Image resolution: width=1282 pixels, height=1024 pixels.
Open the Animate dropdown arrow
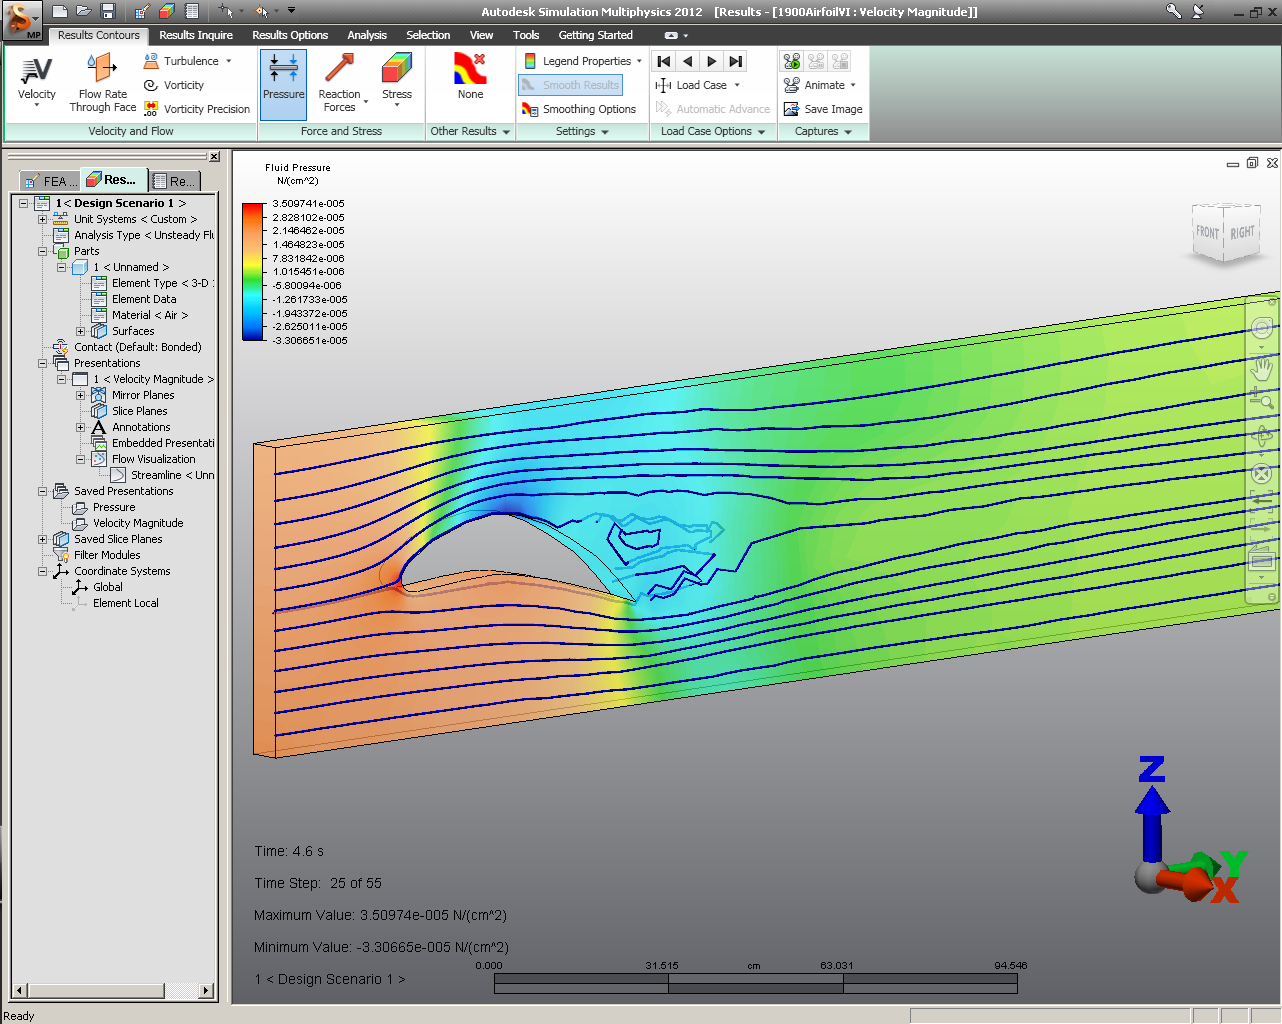point(853,85)
